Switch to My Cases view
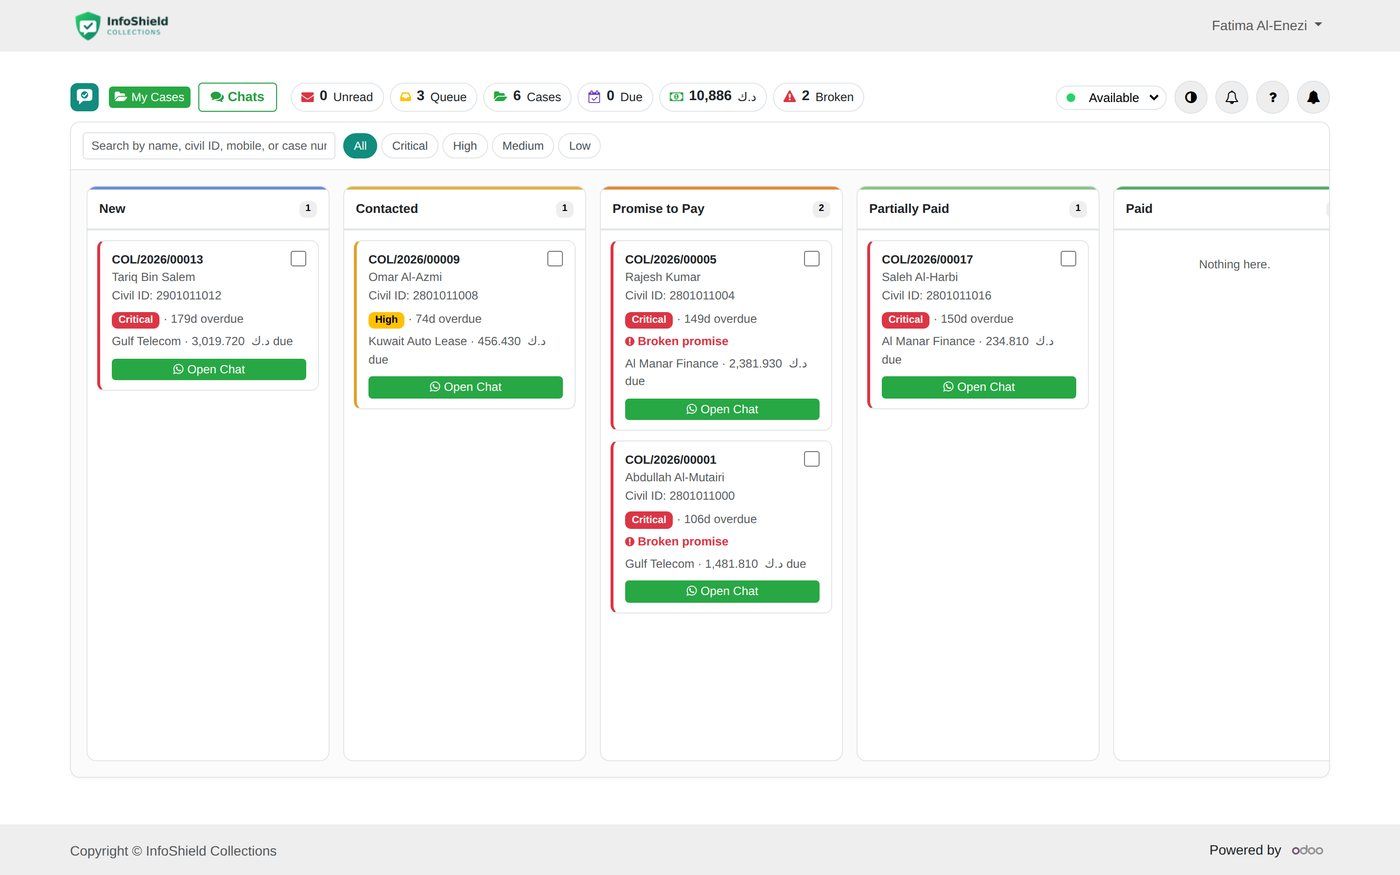Screen dimensions: 1400x875 pyautogui.click(x=149, y=97)
